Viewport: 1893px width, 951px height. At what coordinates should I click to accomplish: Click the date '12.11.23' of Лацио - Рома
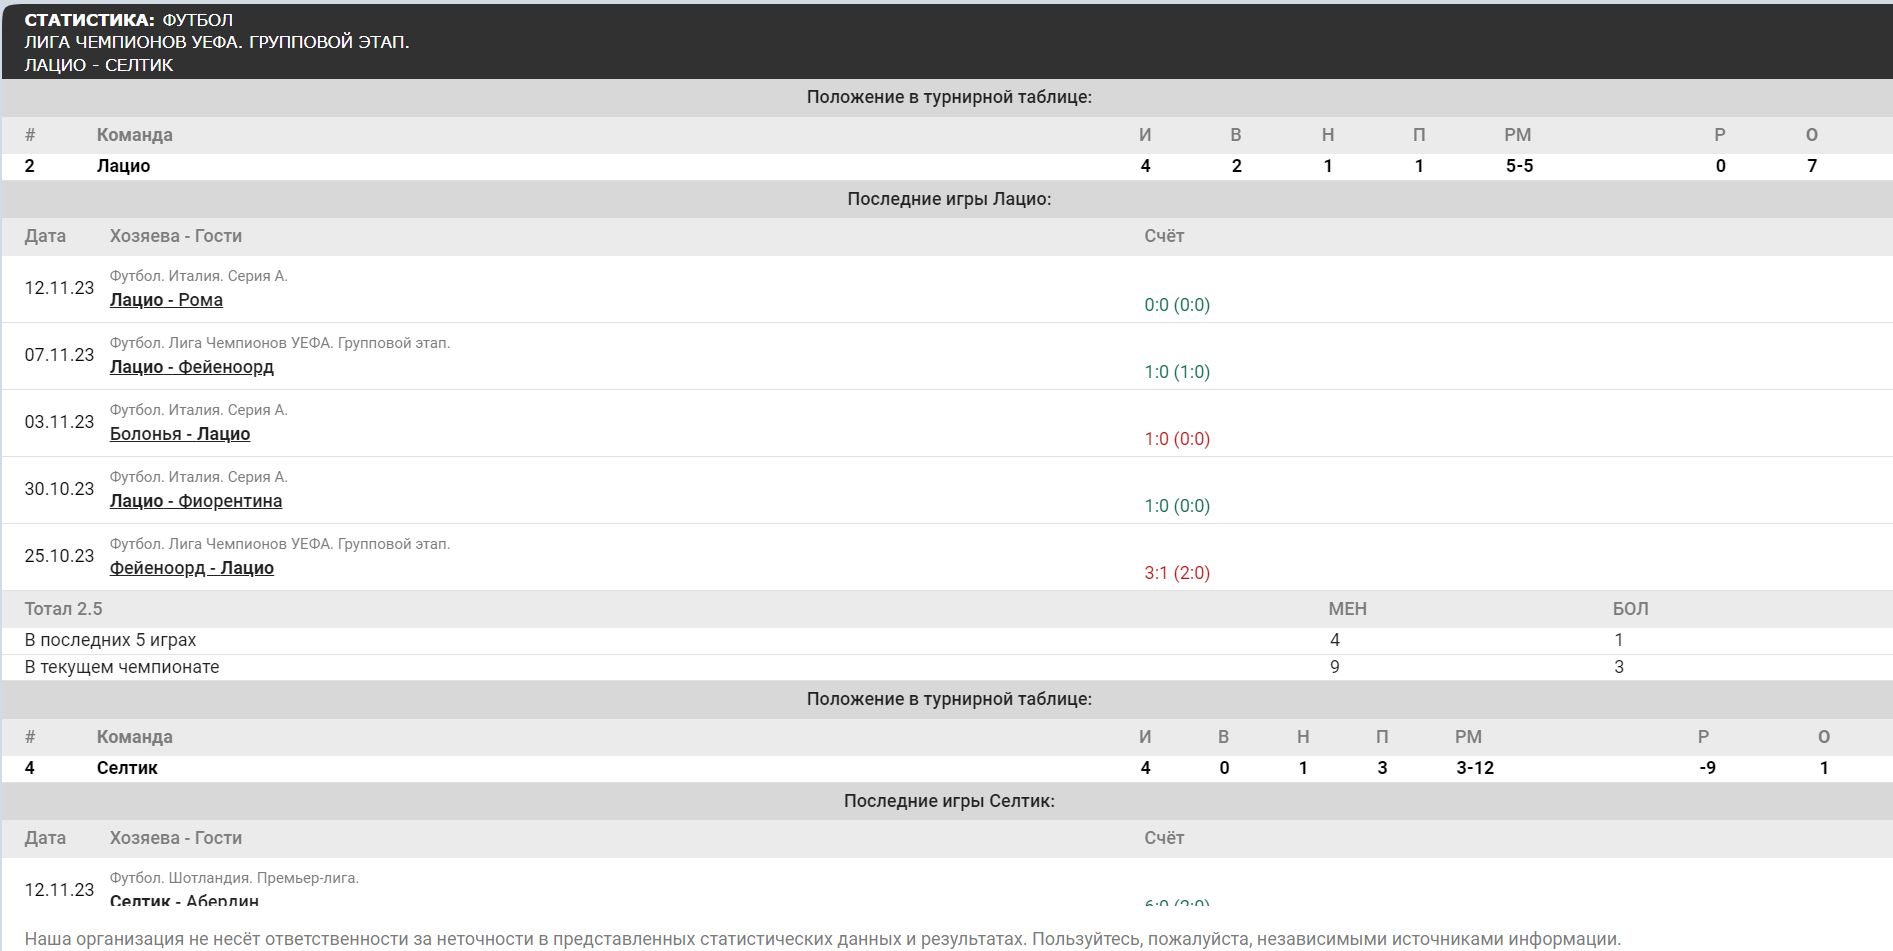tap(59, 288)
